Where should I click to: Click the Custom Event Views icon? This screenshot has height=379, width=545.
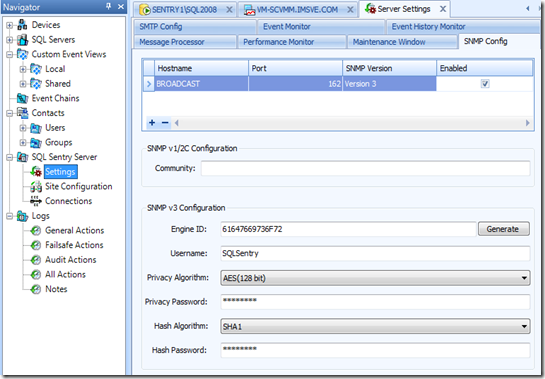[23, 54]
